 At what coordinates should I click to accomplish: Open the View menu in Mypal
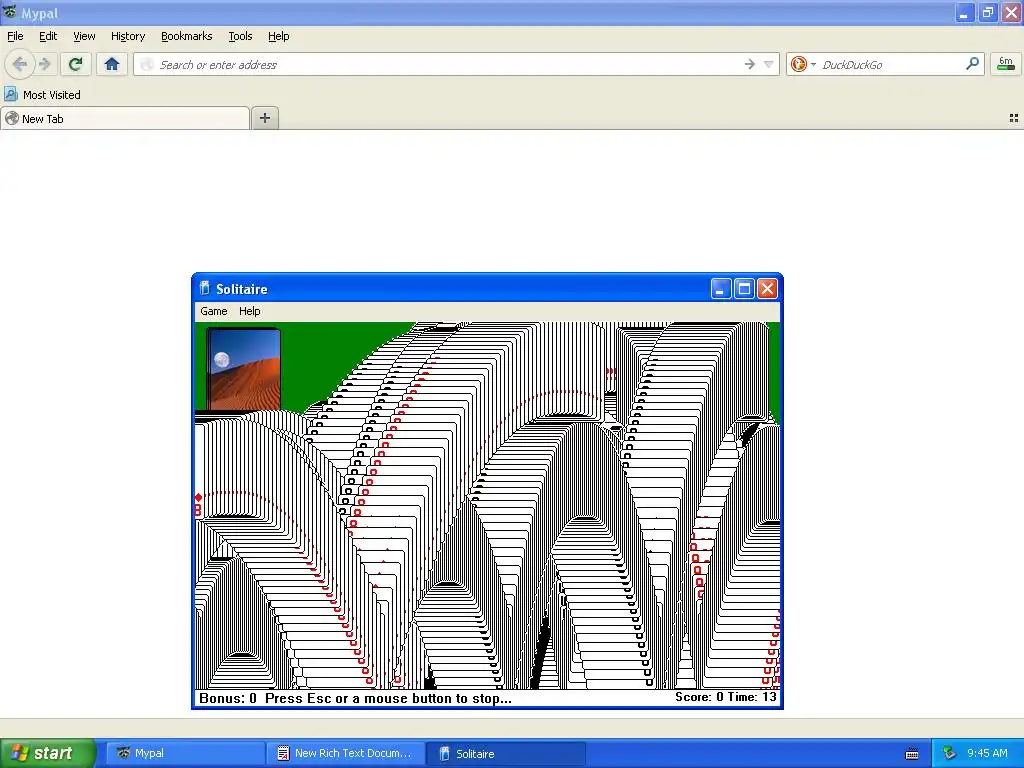tap(84, 37)
